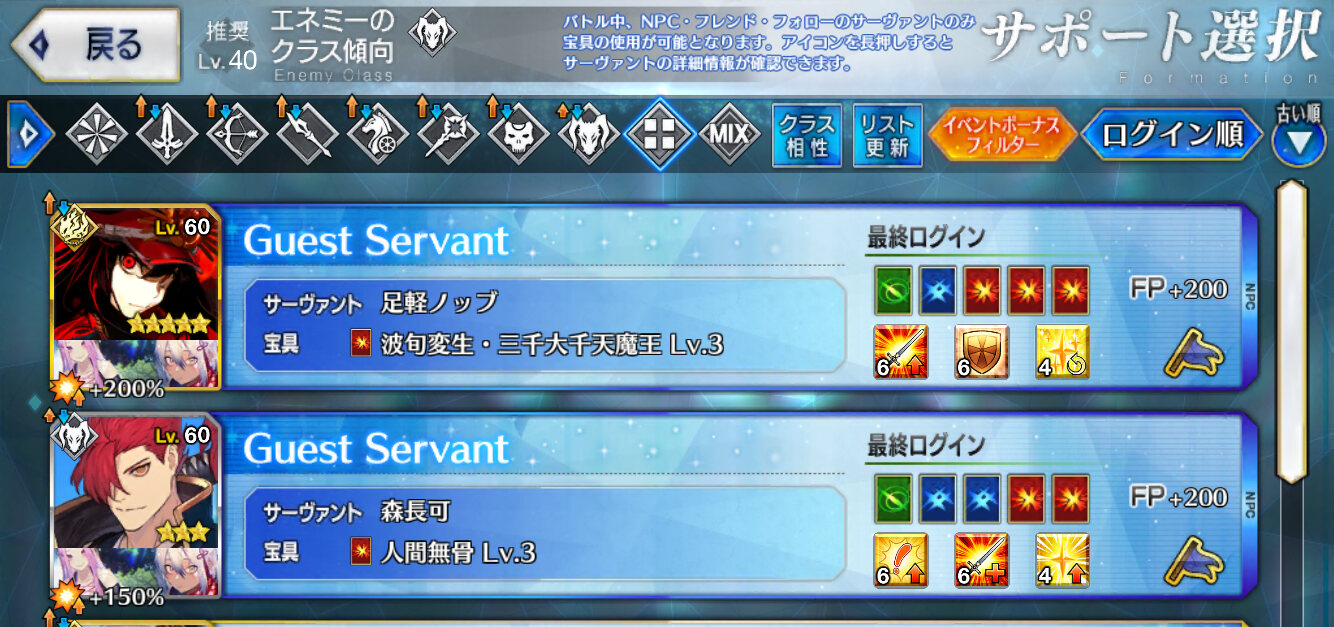This screenshot has height=627, width=1334.
Task: Refresh the list with リスト更新 button
Action: click(887, 136)
